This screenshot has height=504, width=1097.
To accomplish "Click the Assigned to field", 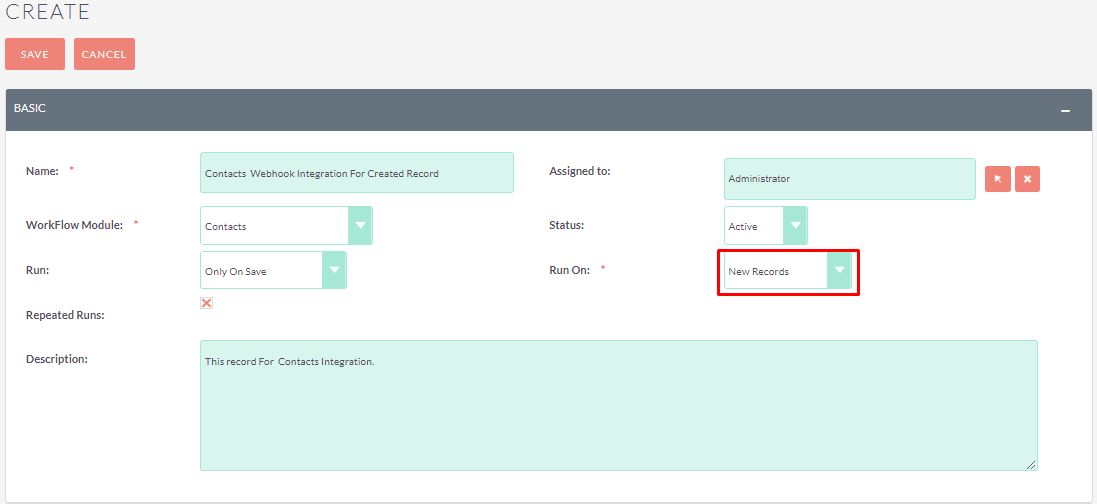I will (x=849, y=178).
